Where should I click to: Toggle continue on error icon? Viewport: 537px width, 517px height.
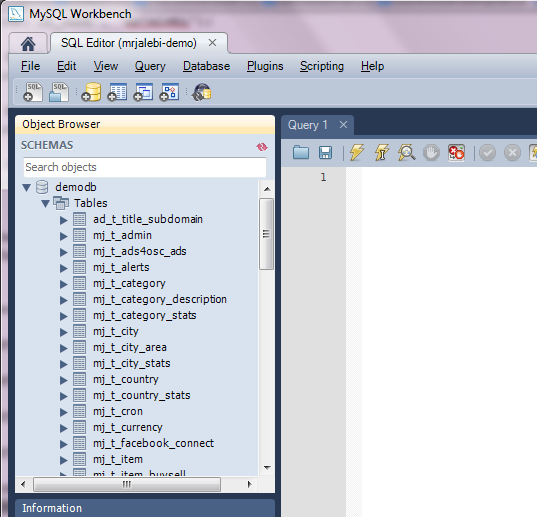[457, 152]
